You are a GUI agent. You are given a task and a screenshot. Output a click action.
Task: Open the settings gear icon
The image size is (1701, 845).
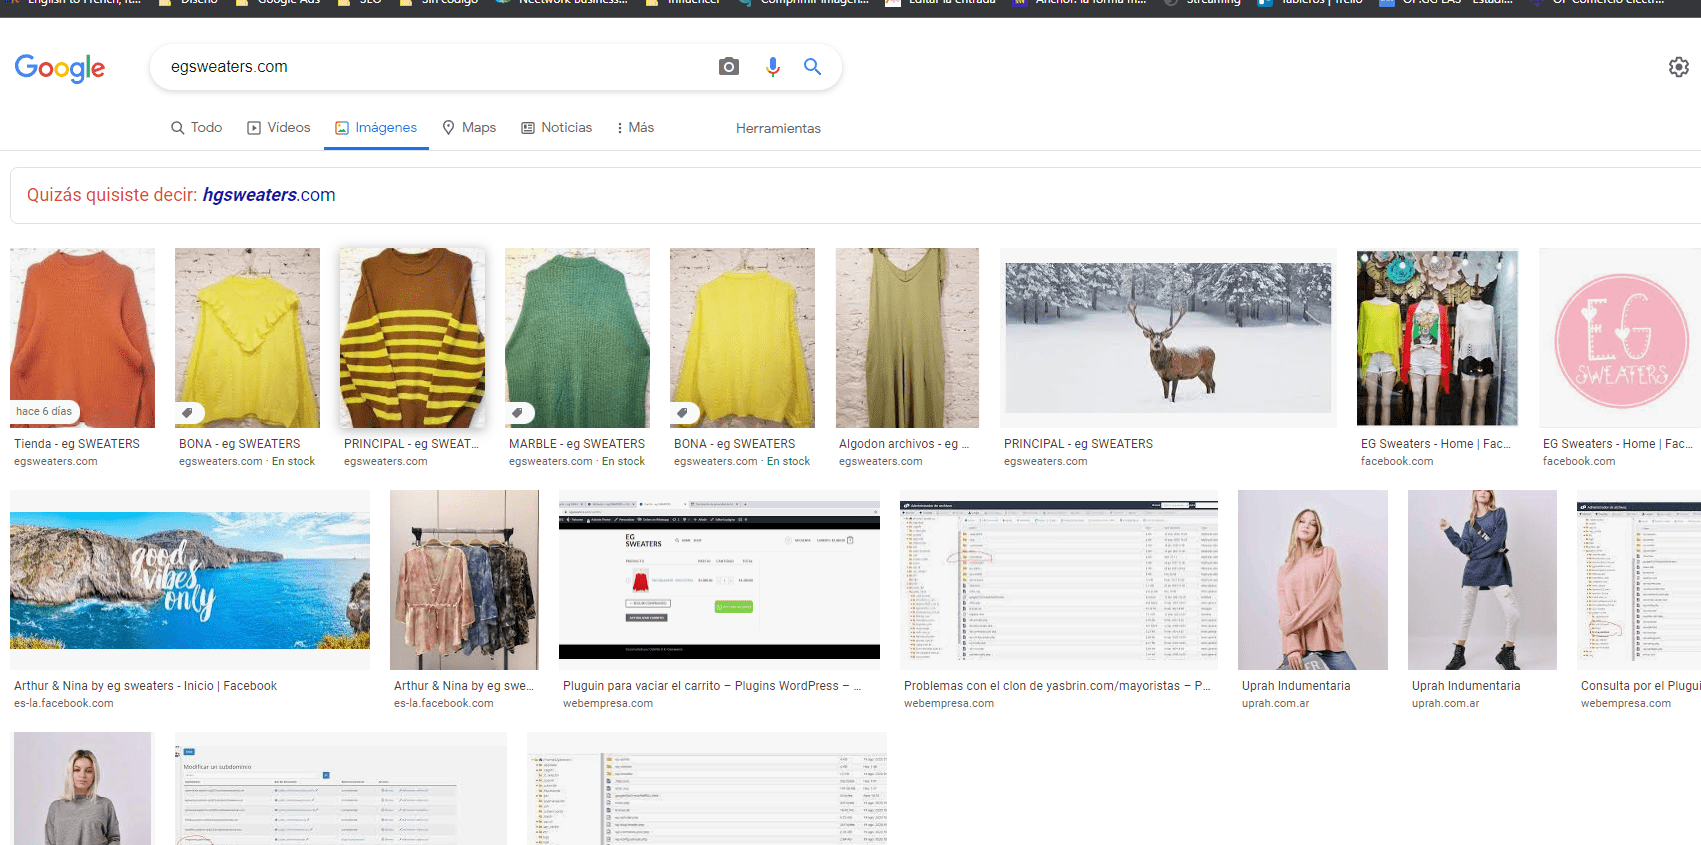tap(1679, 67)
